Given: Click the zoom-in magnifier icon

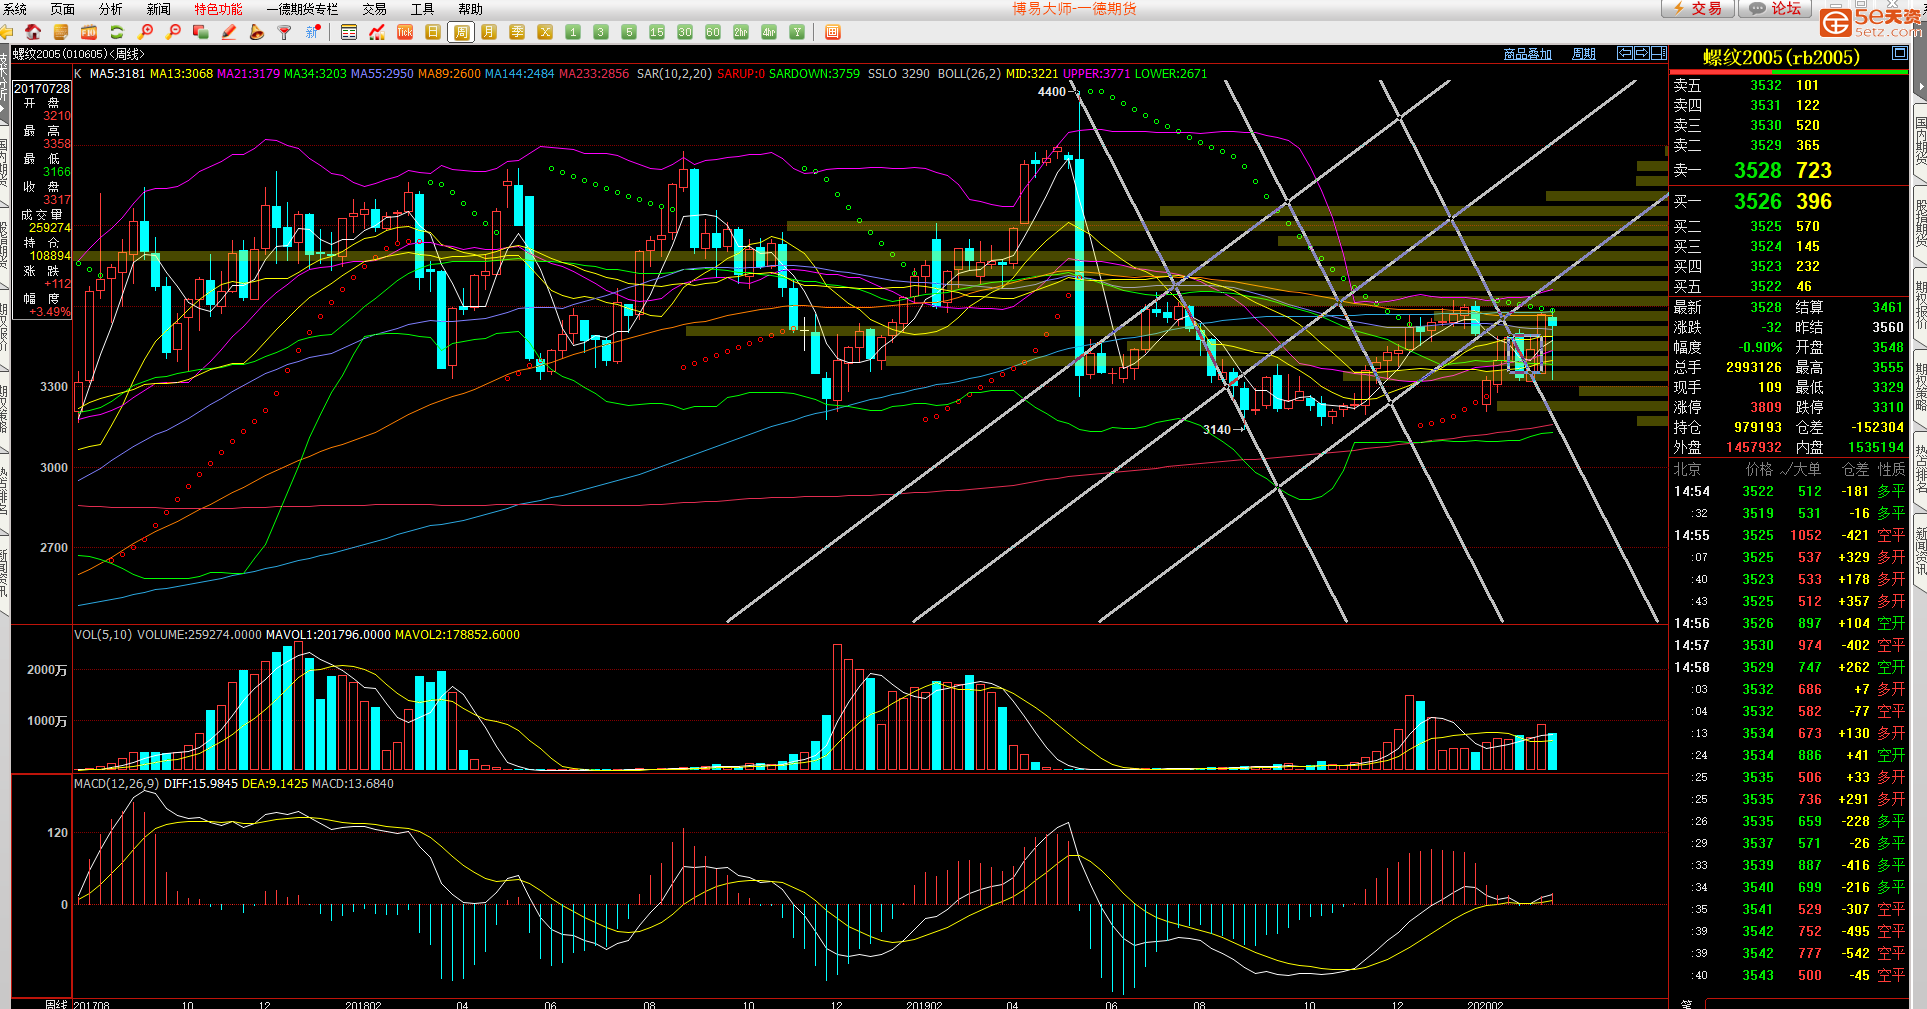Looking at the screenshot, I should pyautogui.click(x=146, y=32).
